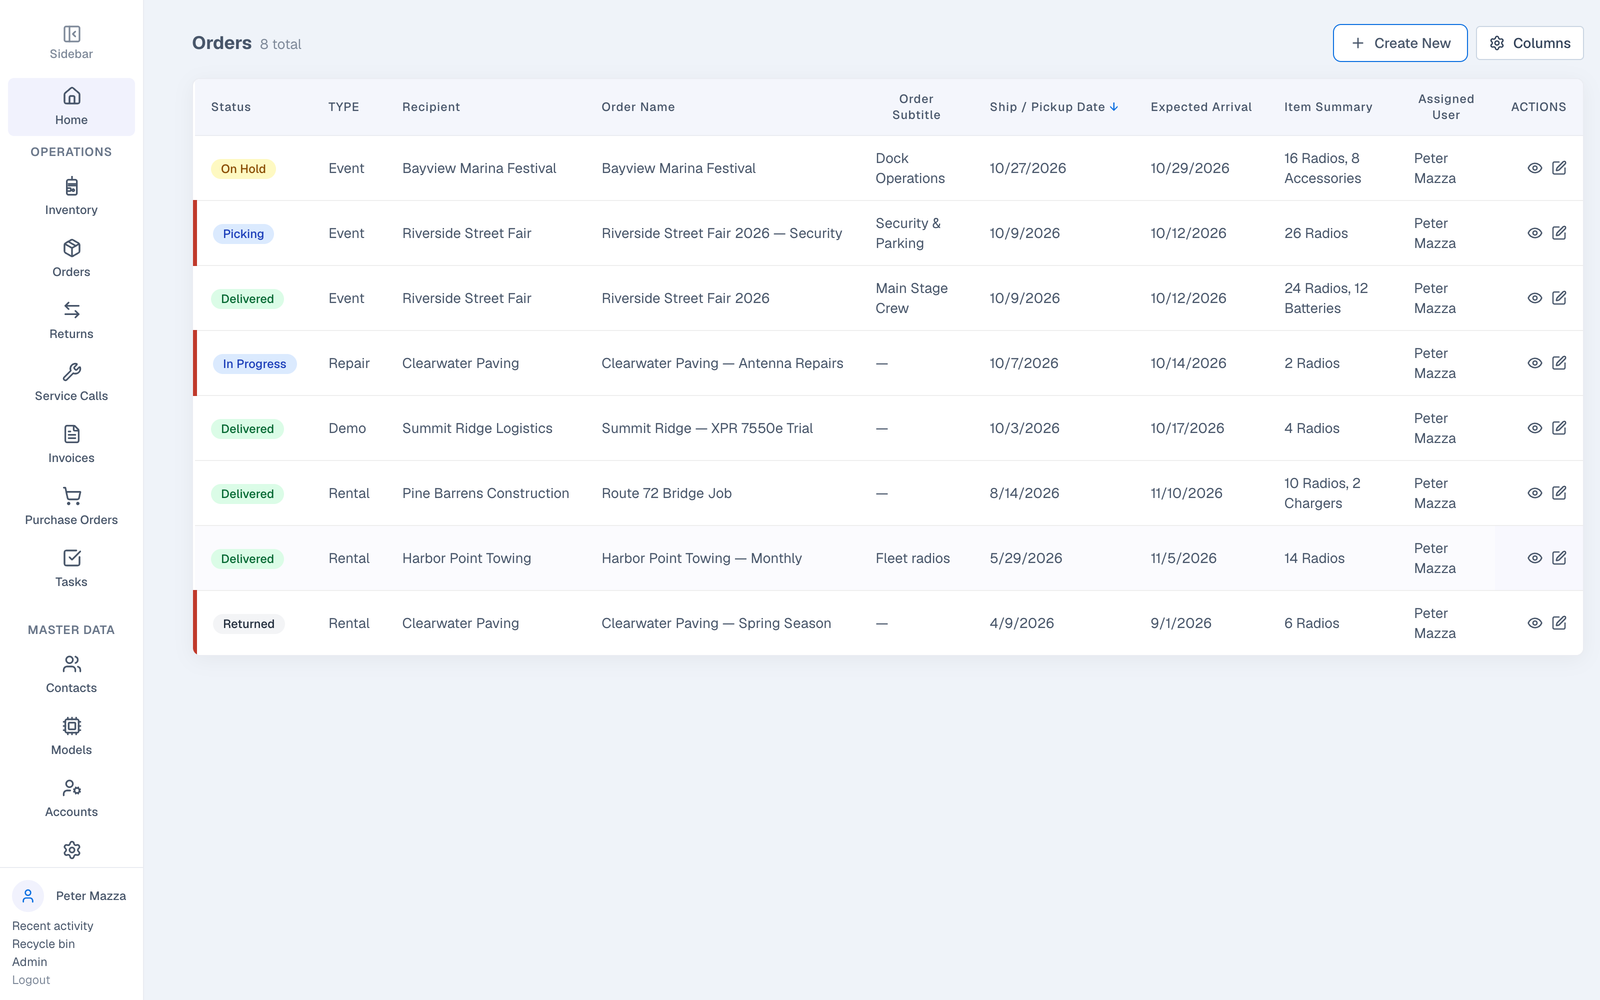The width and height of the screenshot is (1600, 1000).
Task: Open Recycle bin link
Action: click(43, 944)
